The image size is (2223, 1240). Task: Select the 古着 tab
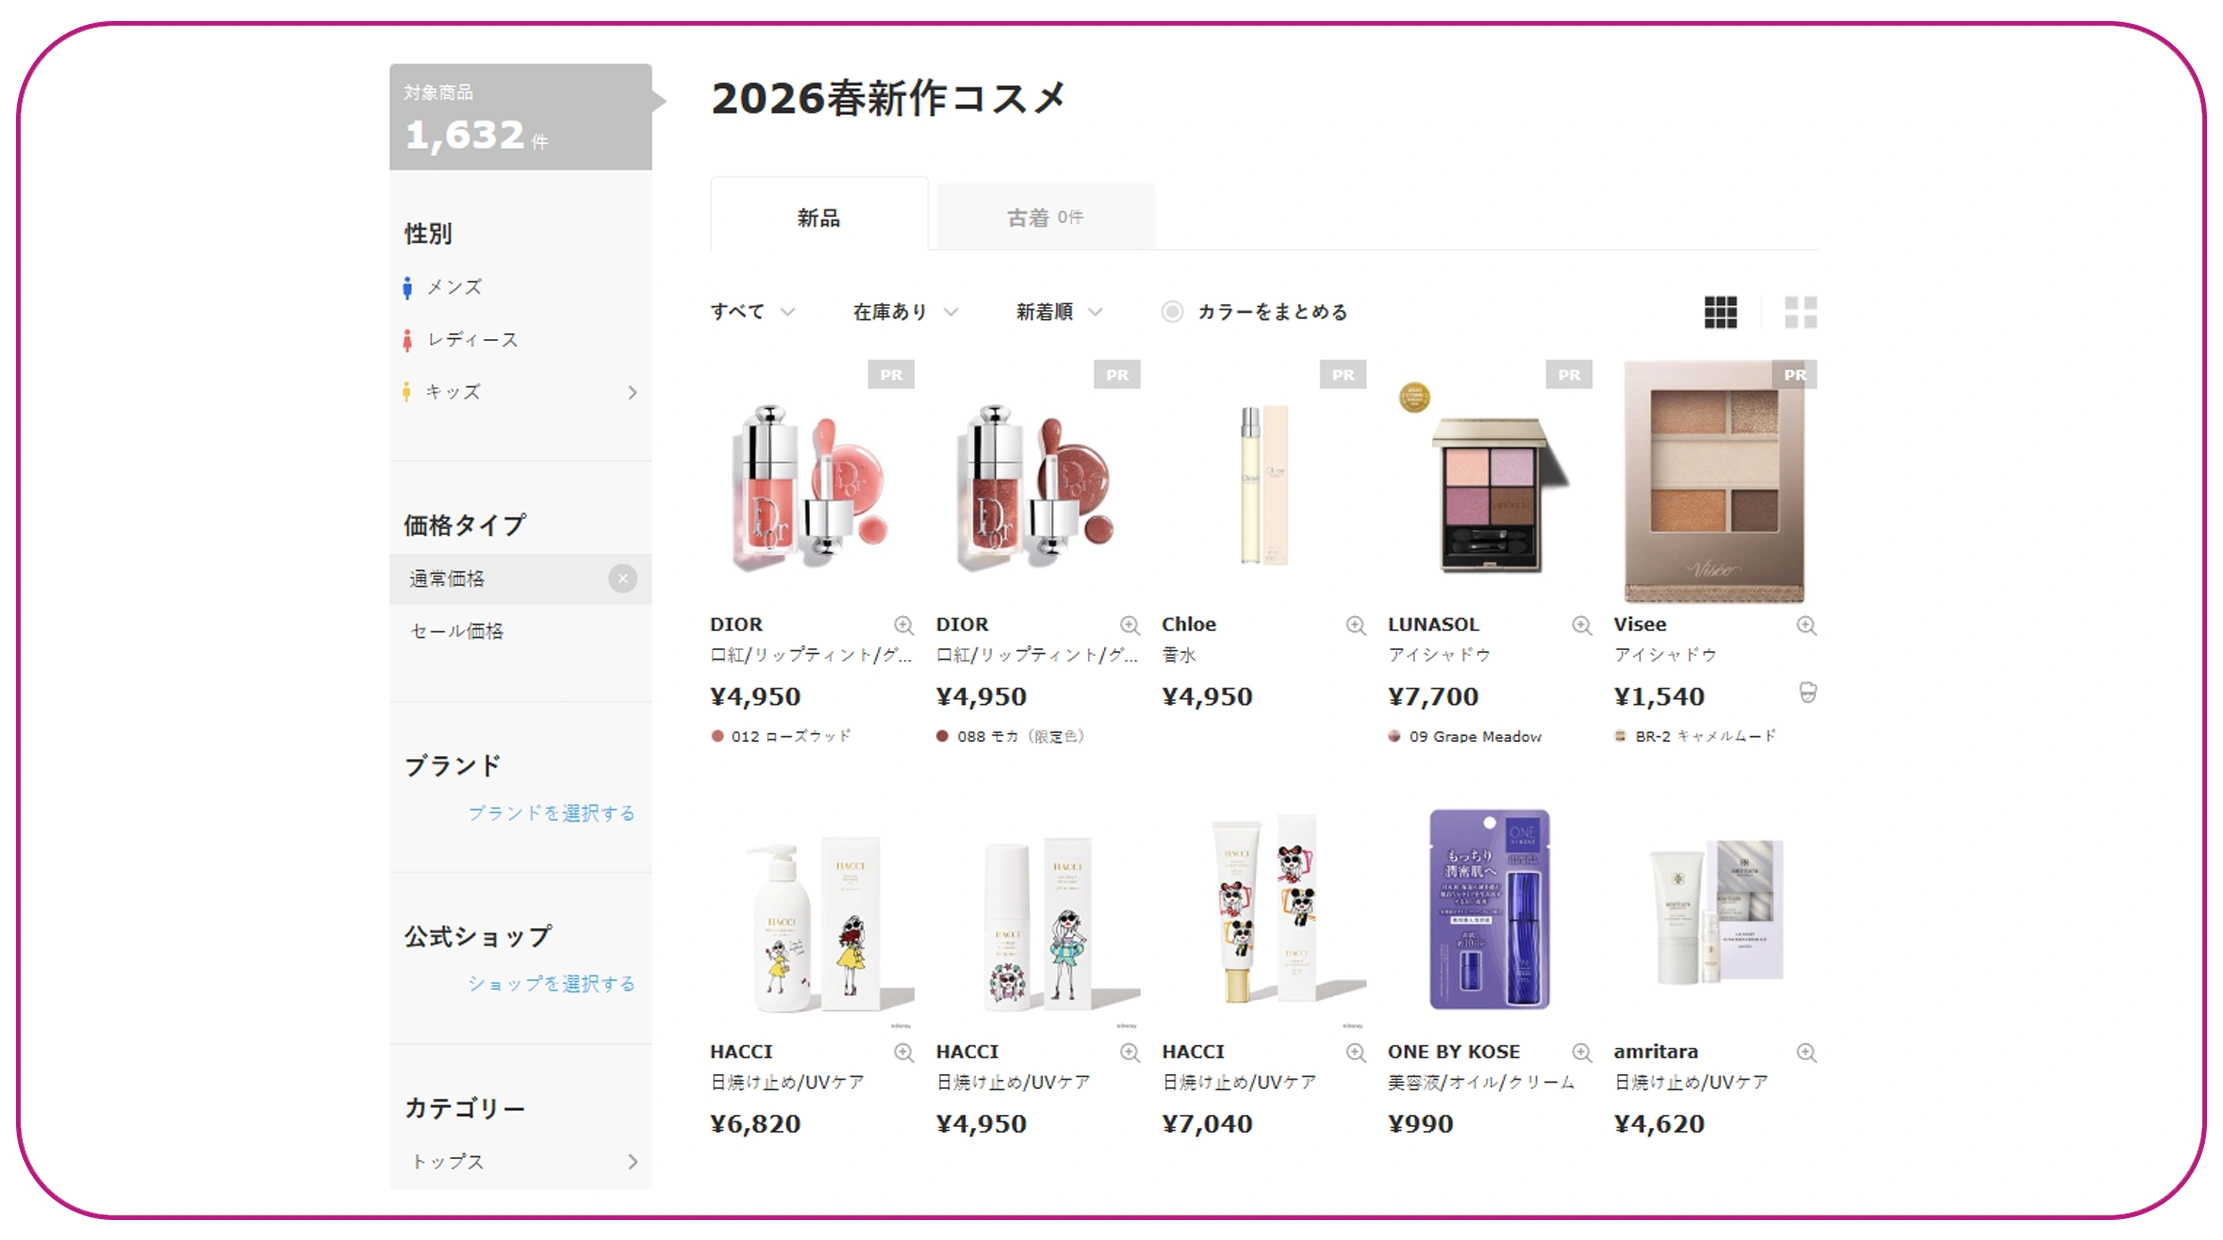point(1045,217)
